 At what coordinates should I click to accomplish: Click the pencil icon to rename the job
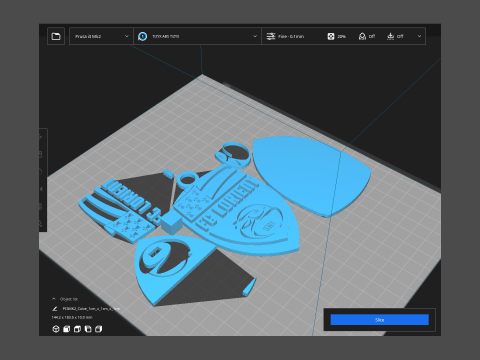click(x=55, y=309)
